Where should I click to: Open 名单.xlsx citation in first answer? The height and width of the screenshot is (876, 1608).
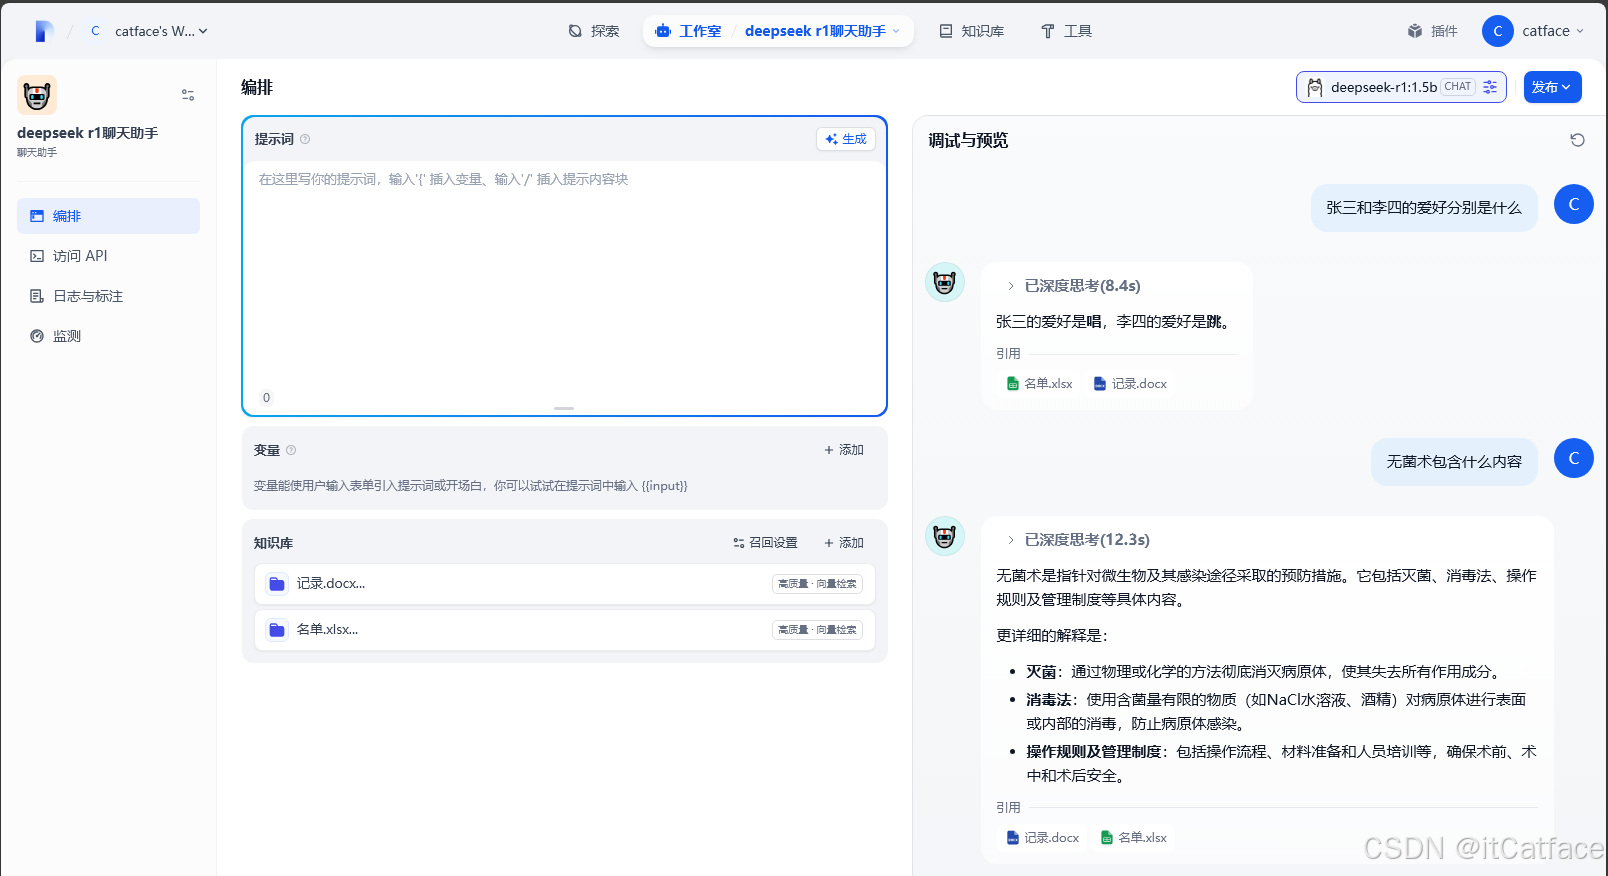coord(1039,384)
